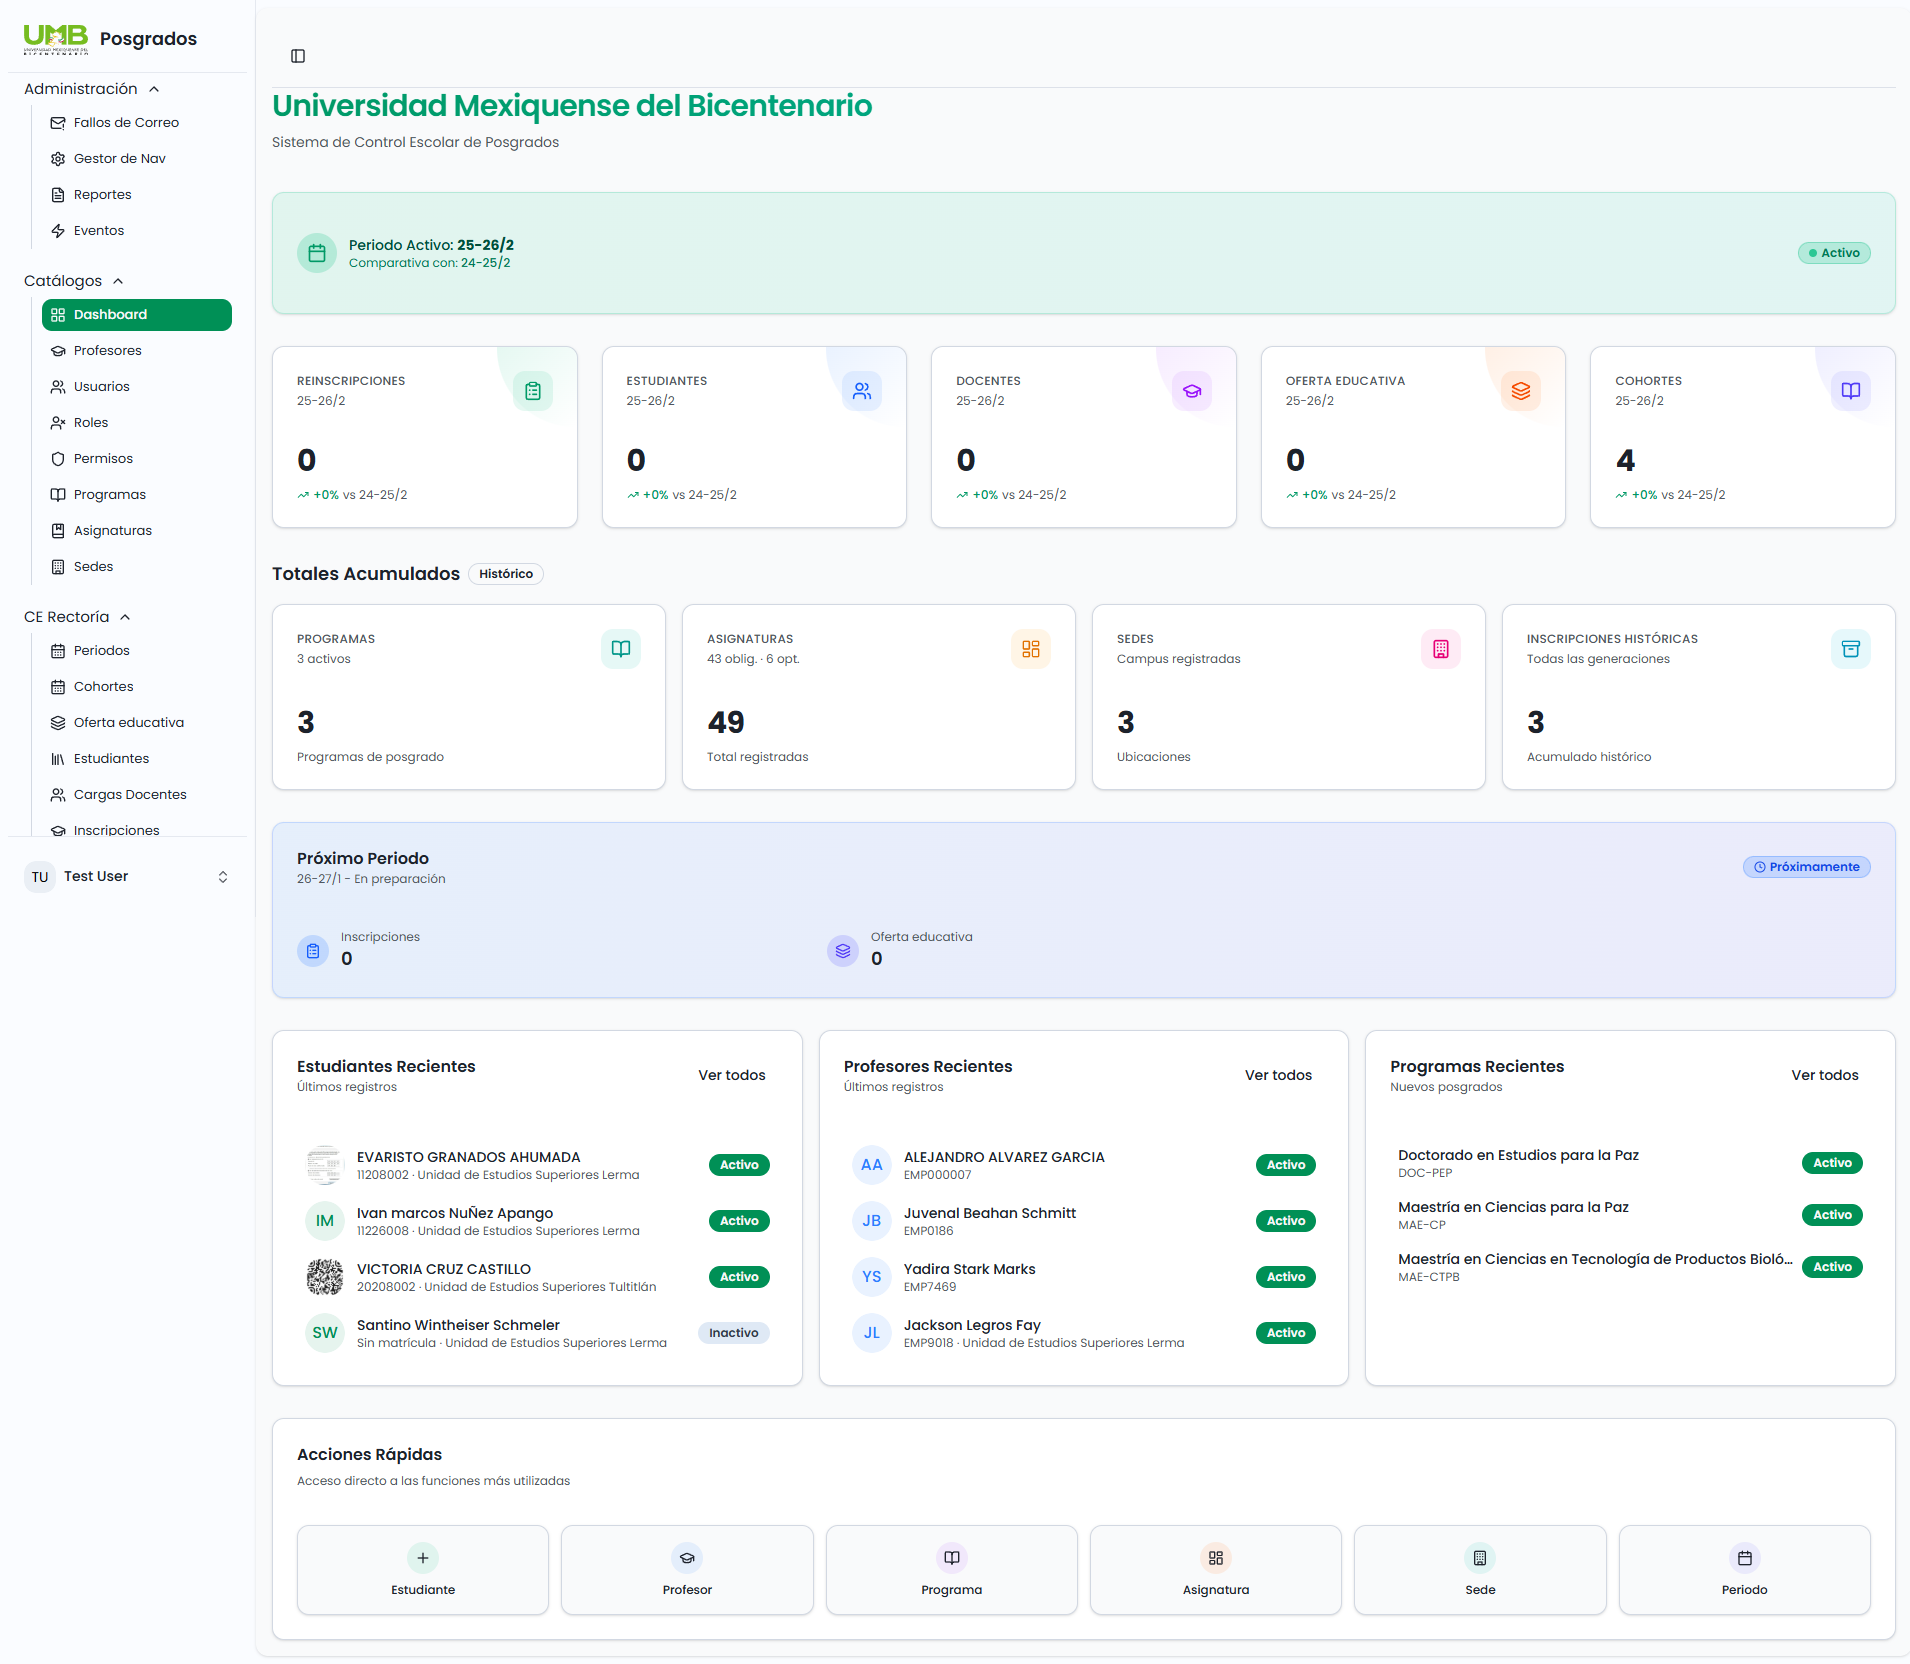1910x1664 pixels.
Task: Click the Sedes totals building icon
Action: 1441,649
